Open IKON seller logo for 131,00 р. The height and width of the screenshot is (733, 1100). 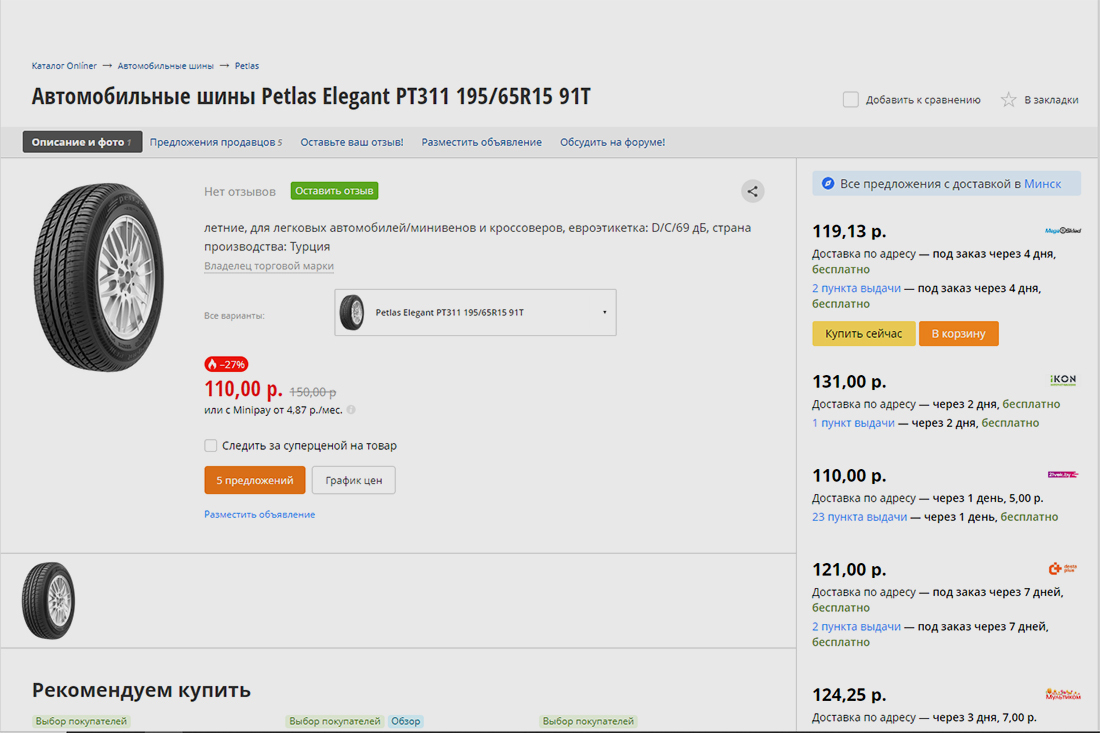(1063, 380)
